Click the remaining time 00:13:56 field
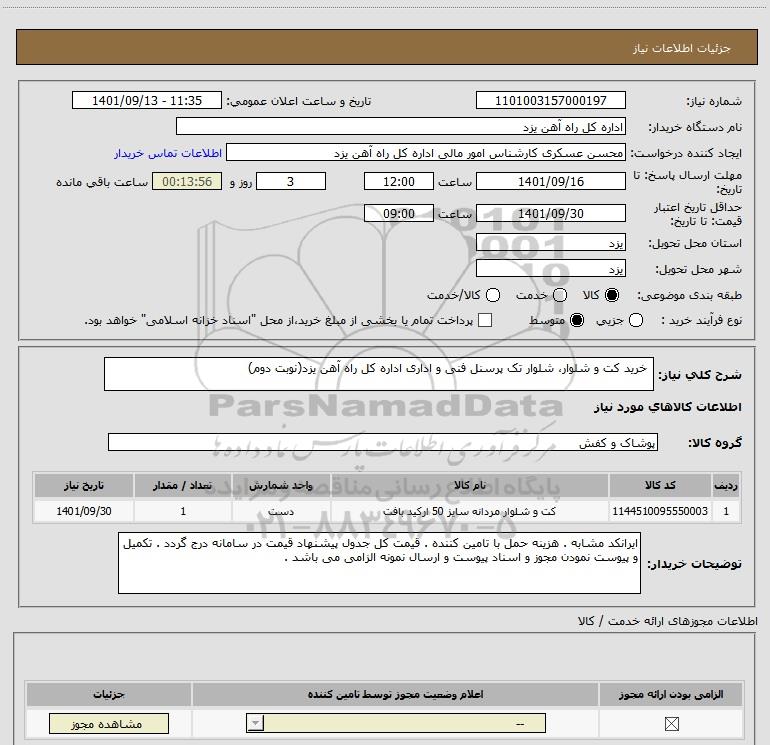770x745 pixels. click(187, 182)
